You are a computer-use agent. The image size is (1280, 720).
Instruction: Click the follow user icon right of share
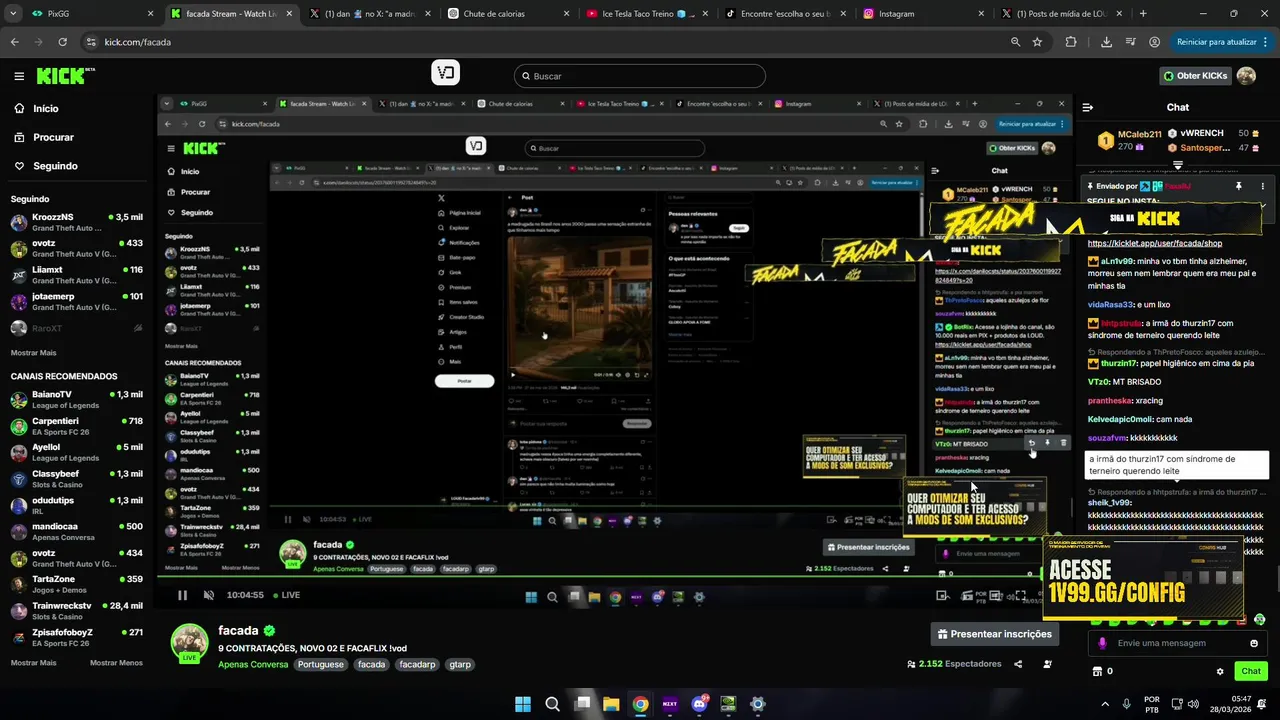1047,664
